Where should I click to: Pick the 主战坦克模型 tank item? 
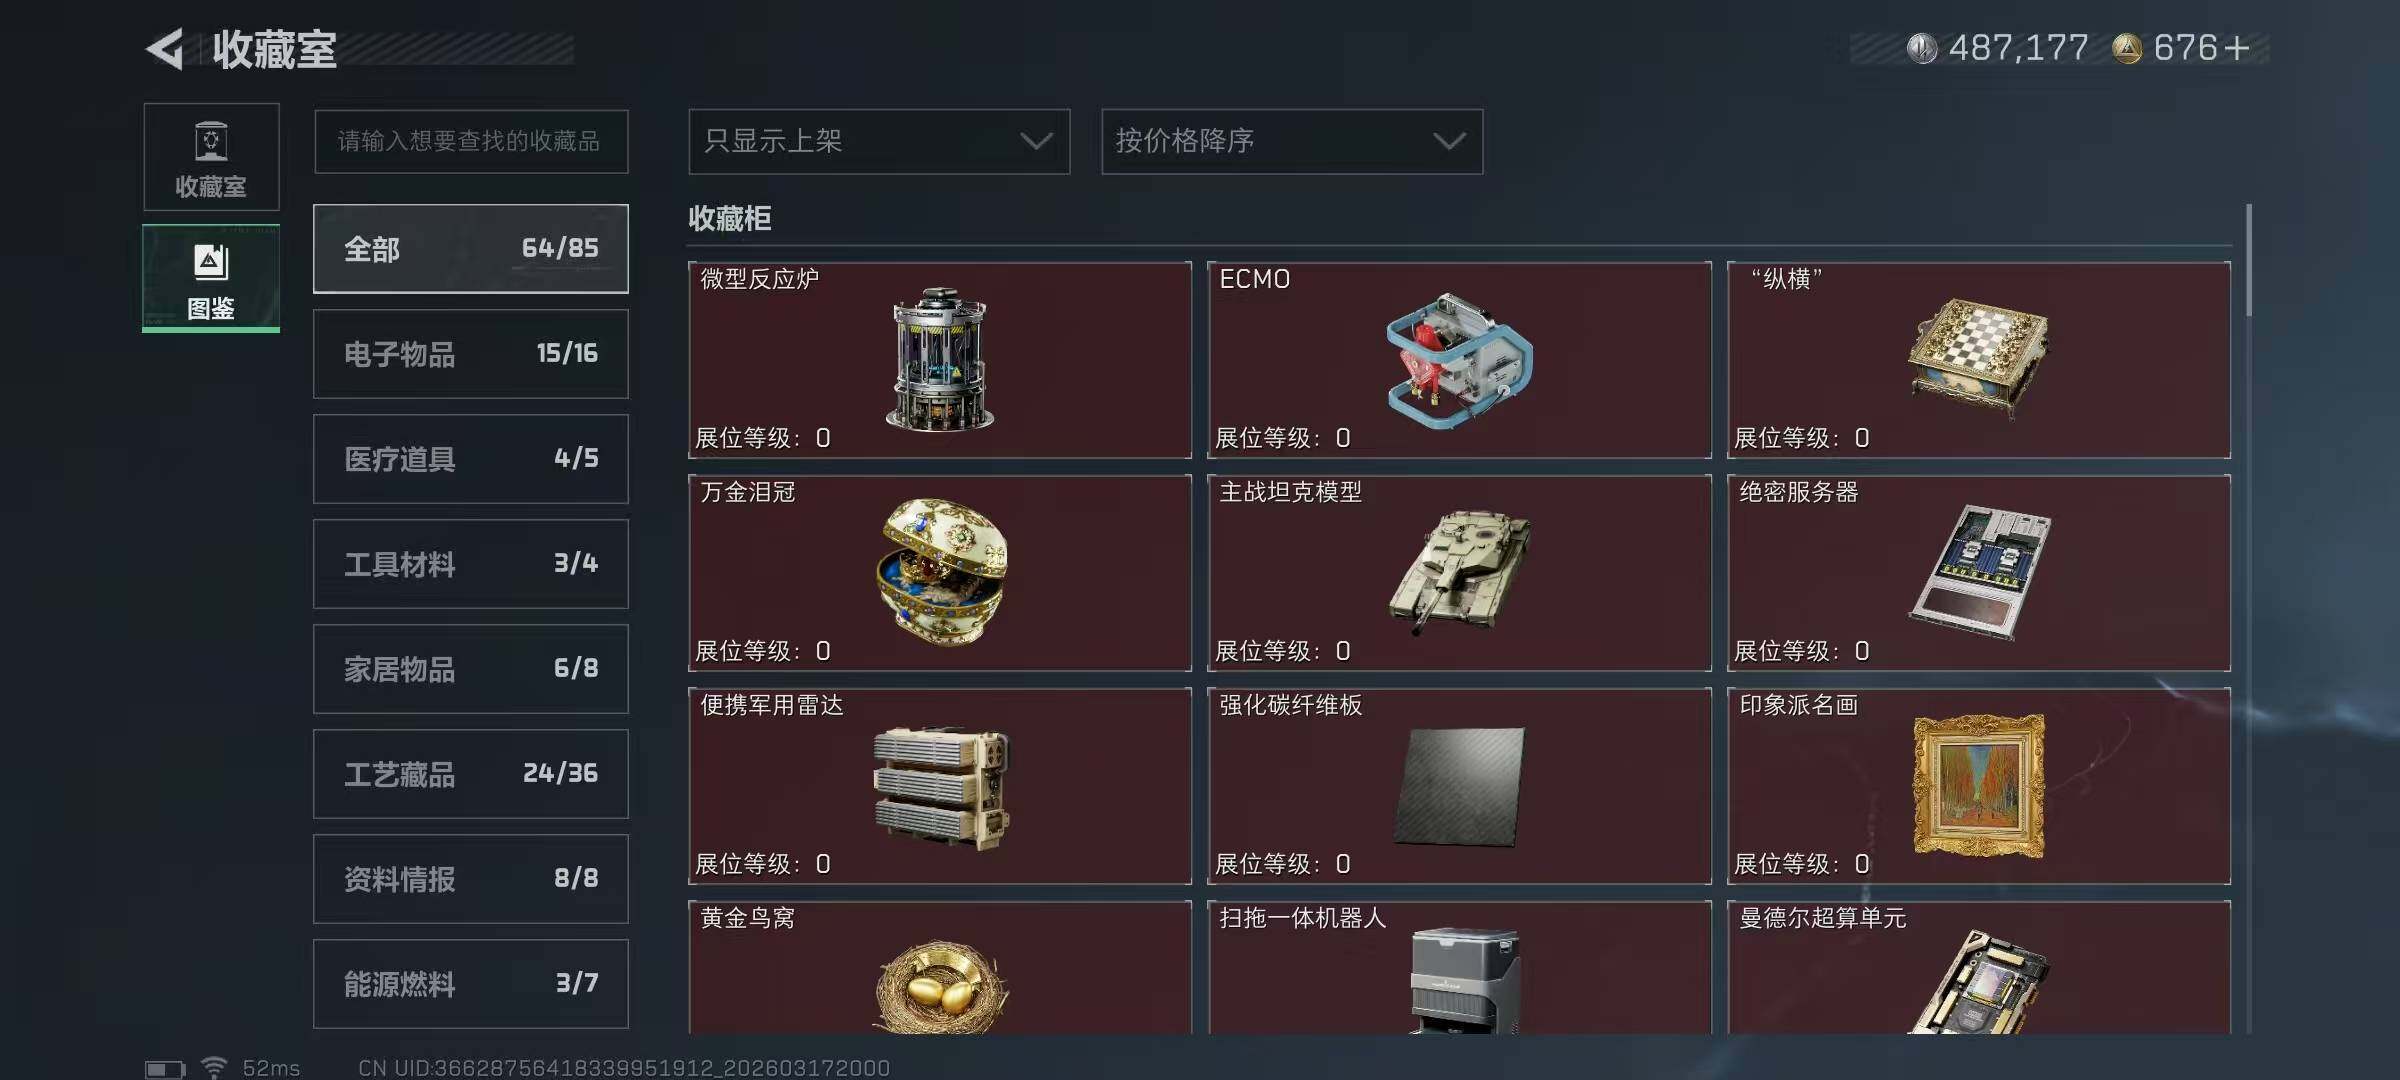tap(1460, 572)
